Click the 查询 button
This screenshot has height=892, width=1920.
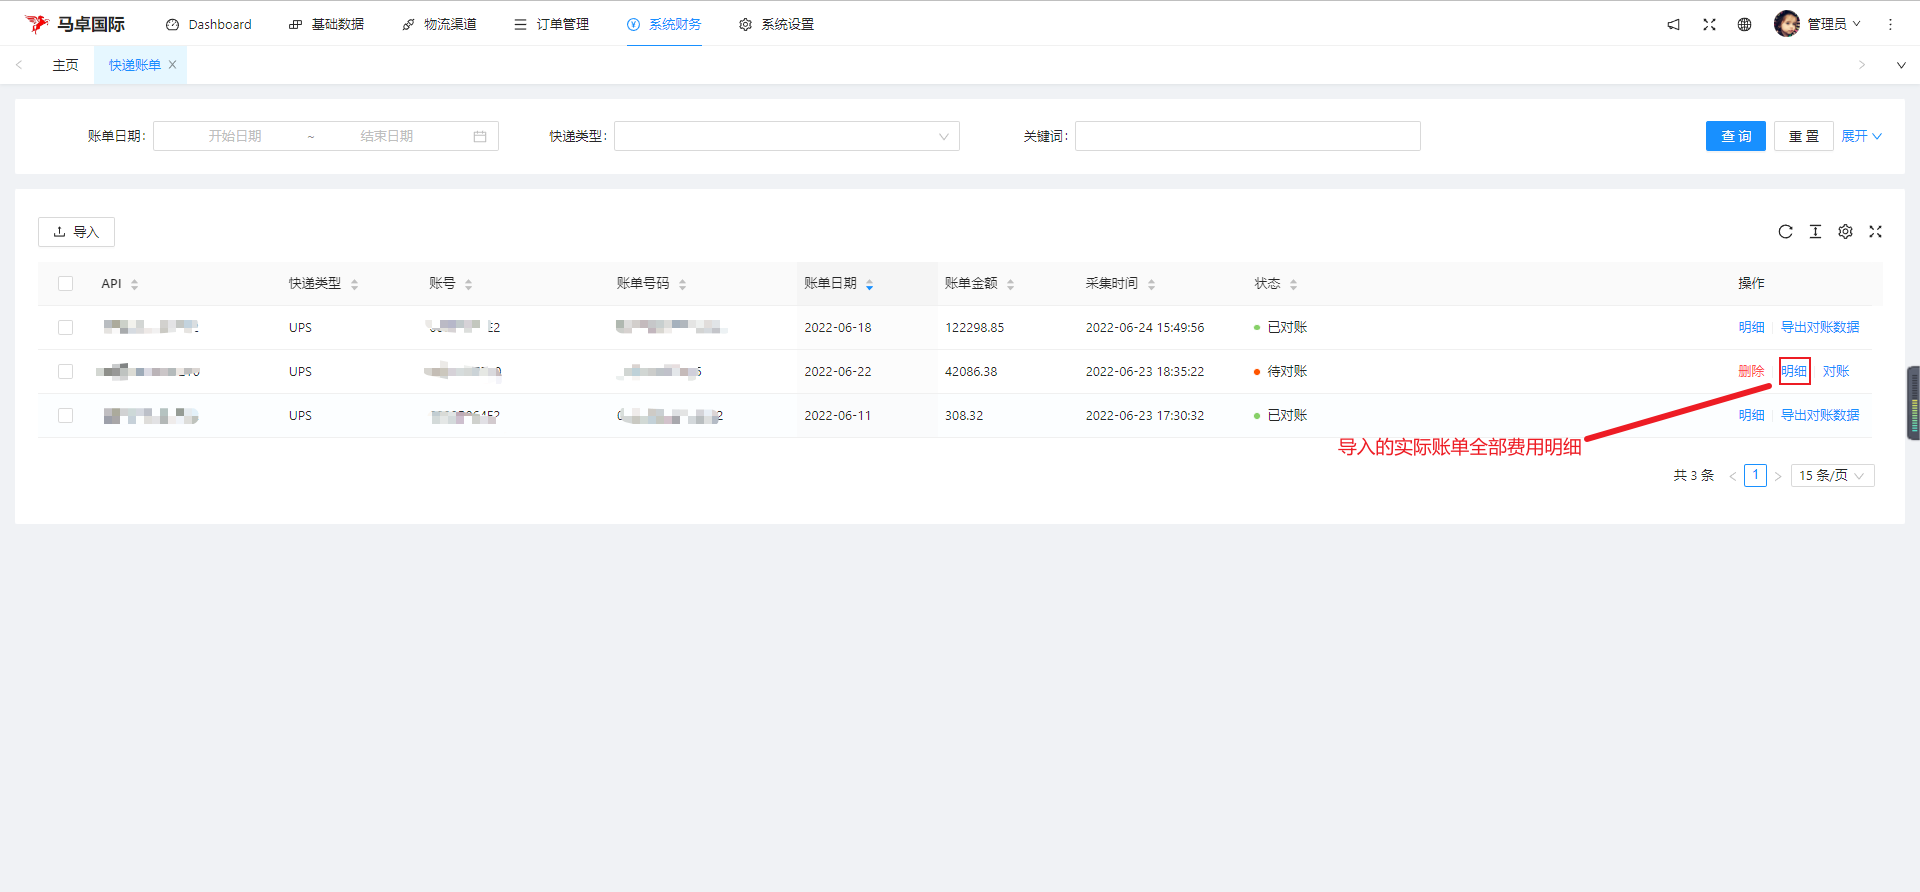(1735, 137)
